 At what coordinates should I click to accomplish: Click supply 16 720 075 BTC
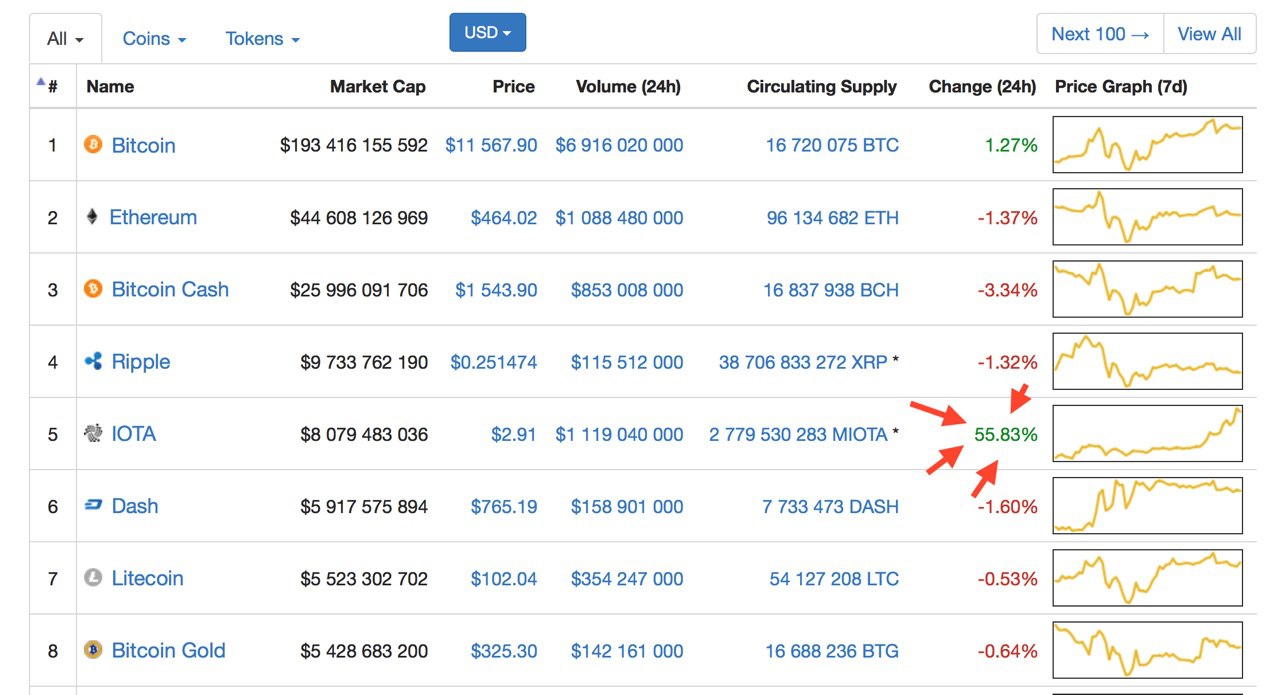[x=832, y=145]
